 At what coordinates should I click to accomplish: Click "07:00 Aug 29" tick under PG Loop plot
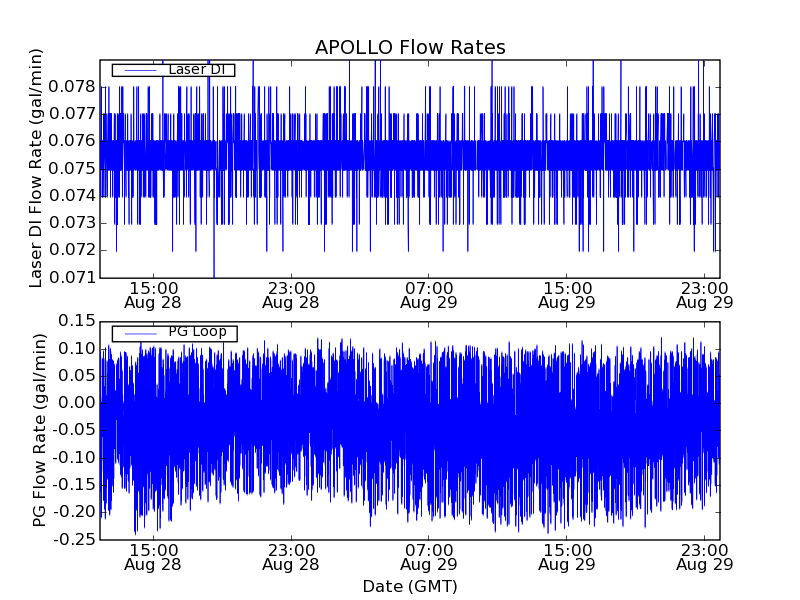point(429,557)
